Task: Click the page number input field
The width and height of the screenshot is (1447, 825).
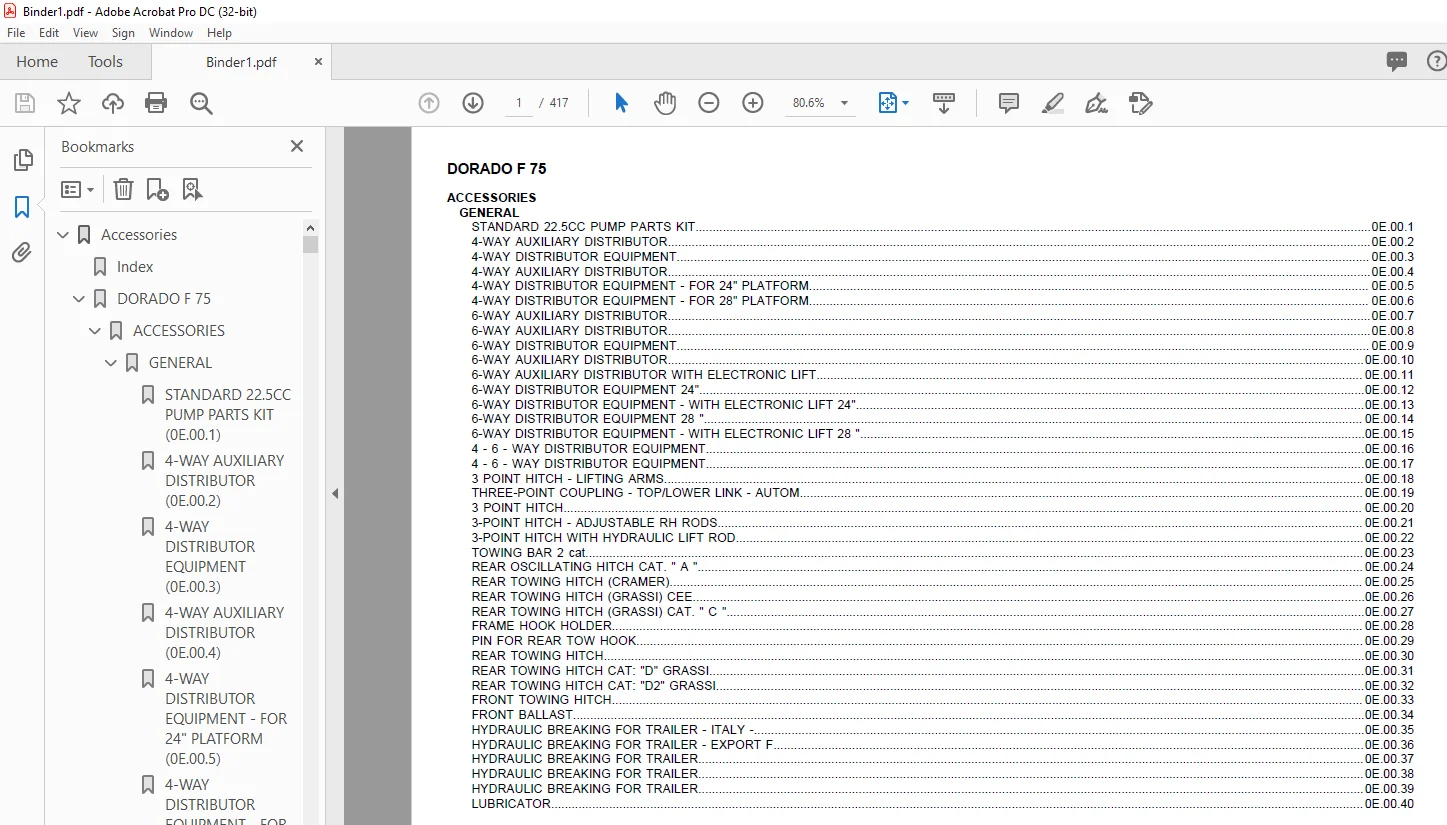Action: 519,103
